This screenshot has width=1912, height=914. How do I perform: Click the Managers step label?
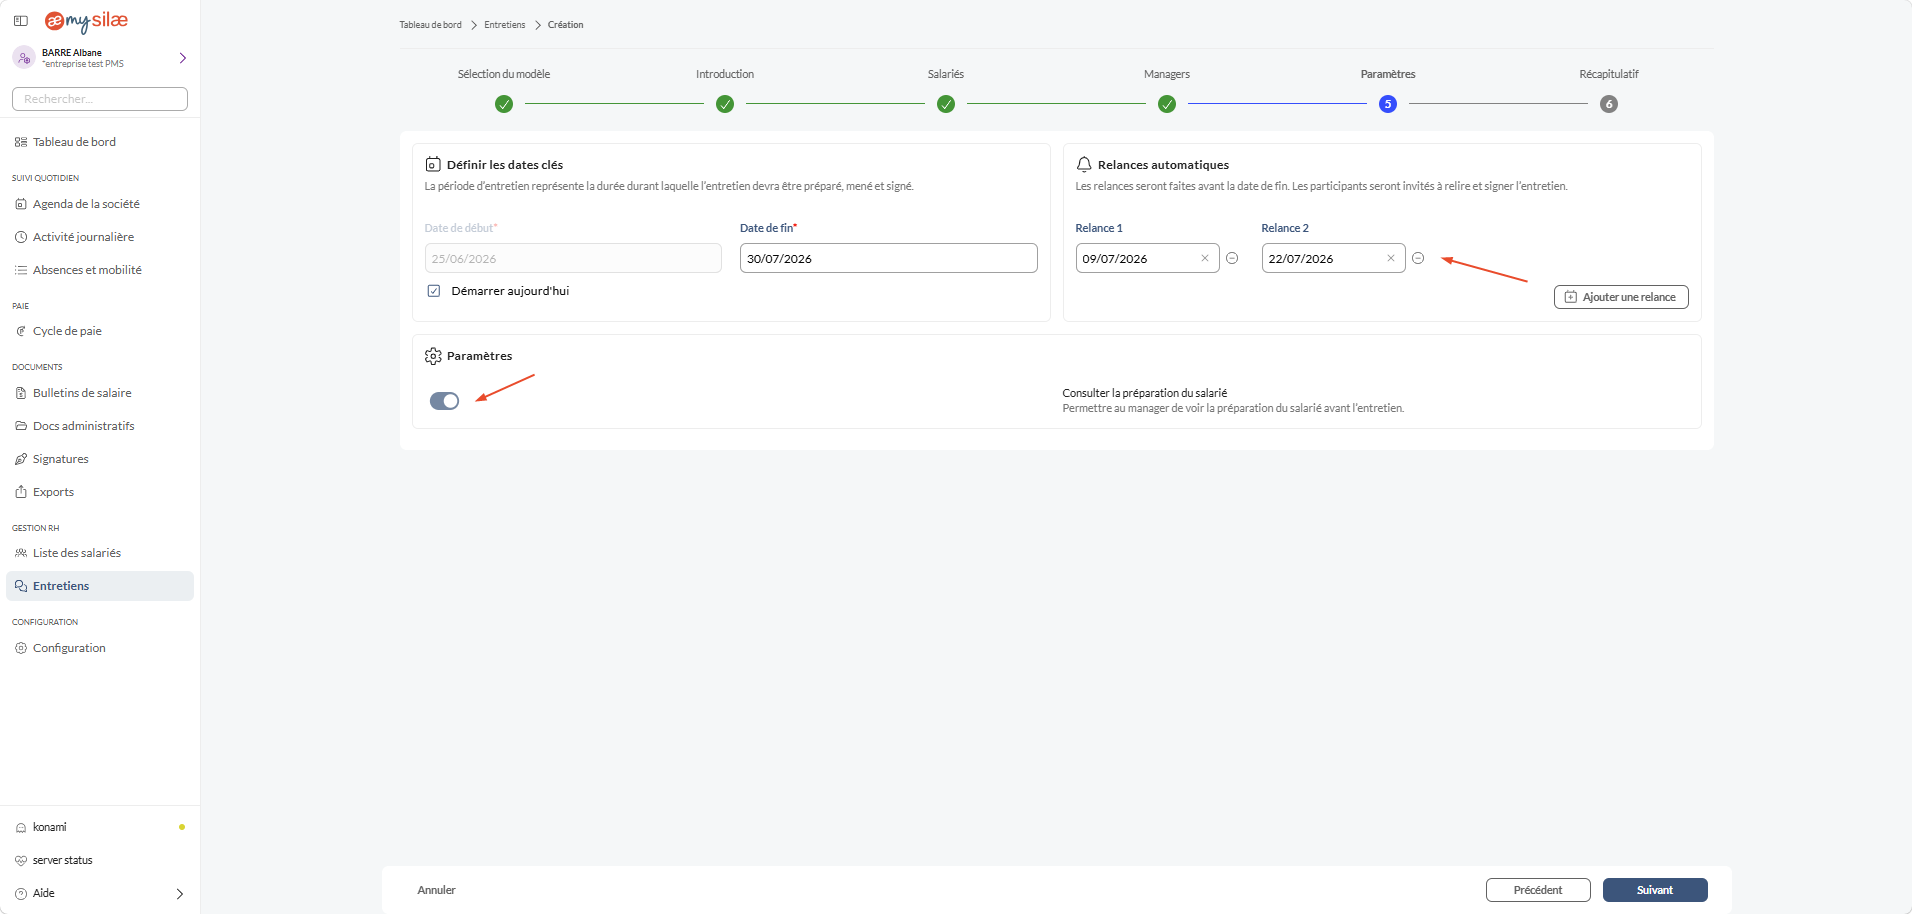pos(1167,74)
